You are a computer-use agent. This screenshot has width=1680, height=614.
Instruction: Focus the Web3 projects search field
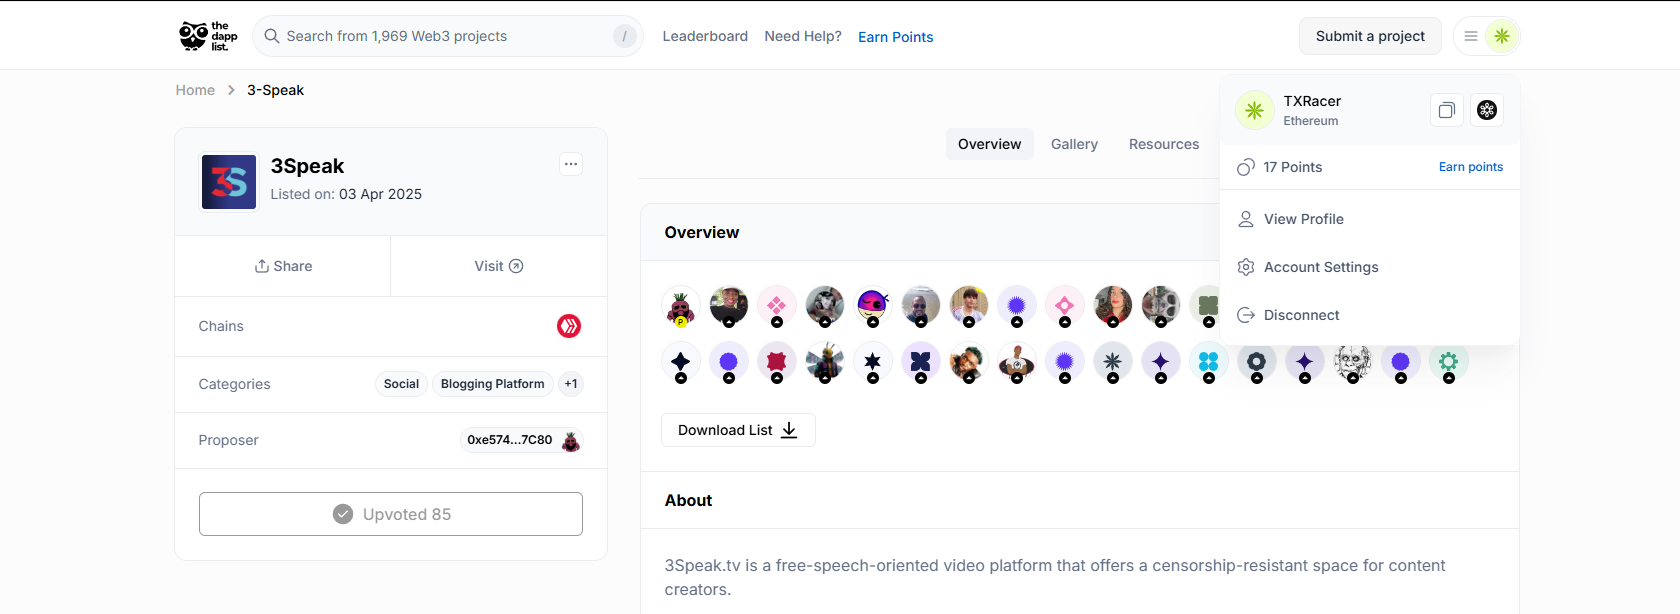pos(440,36)
